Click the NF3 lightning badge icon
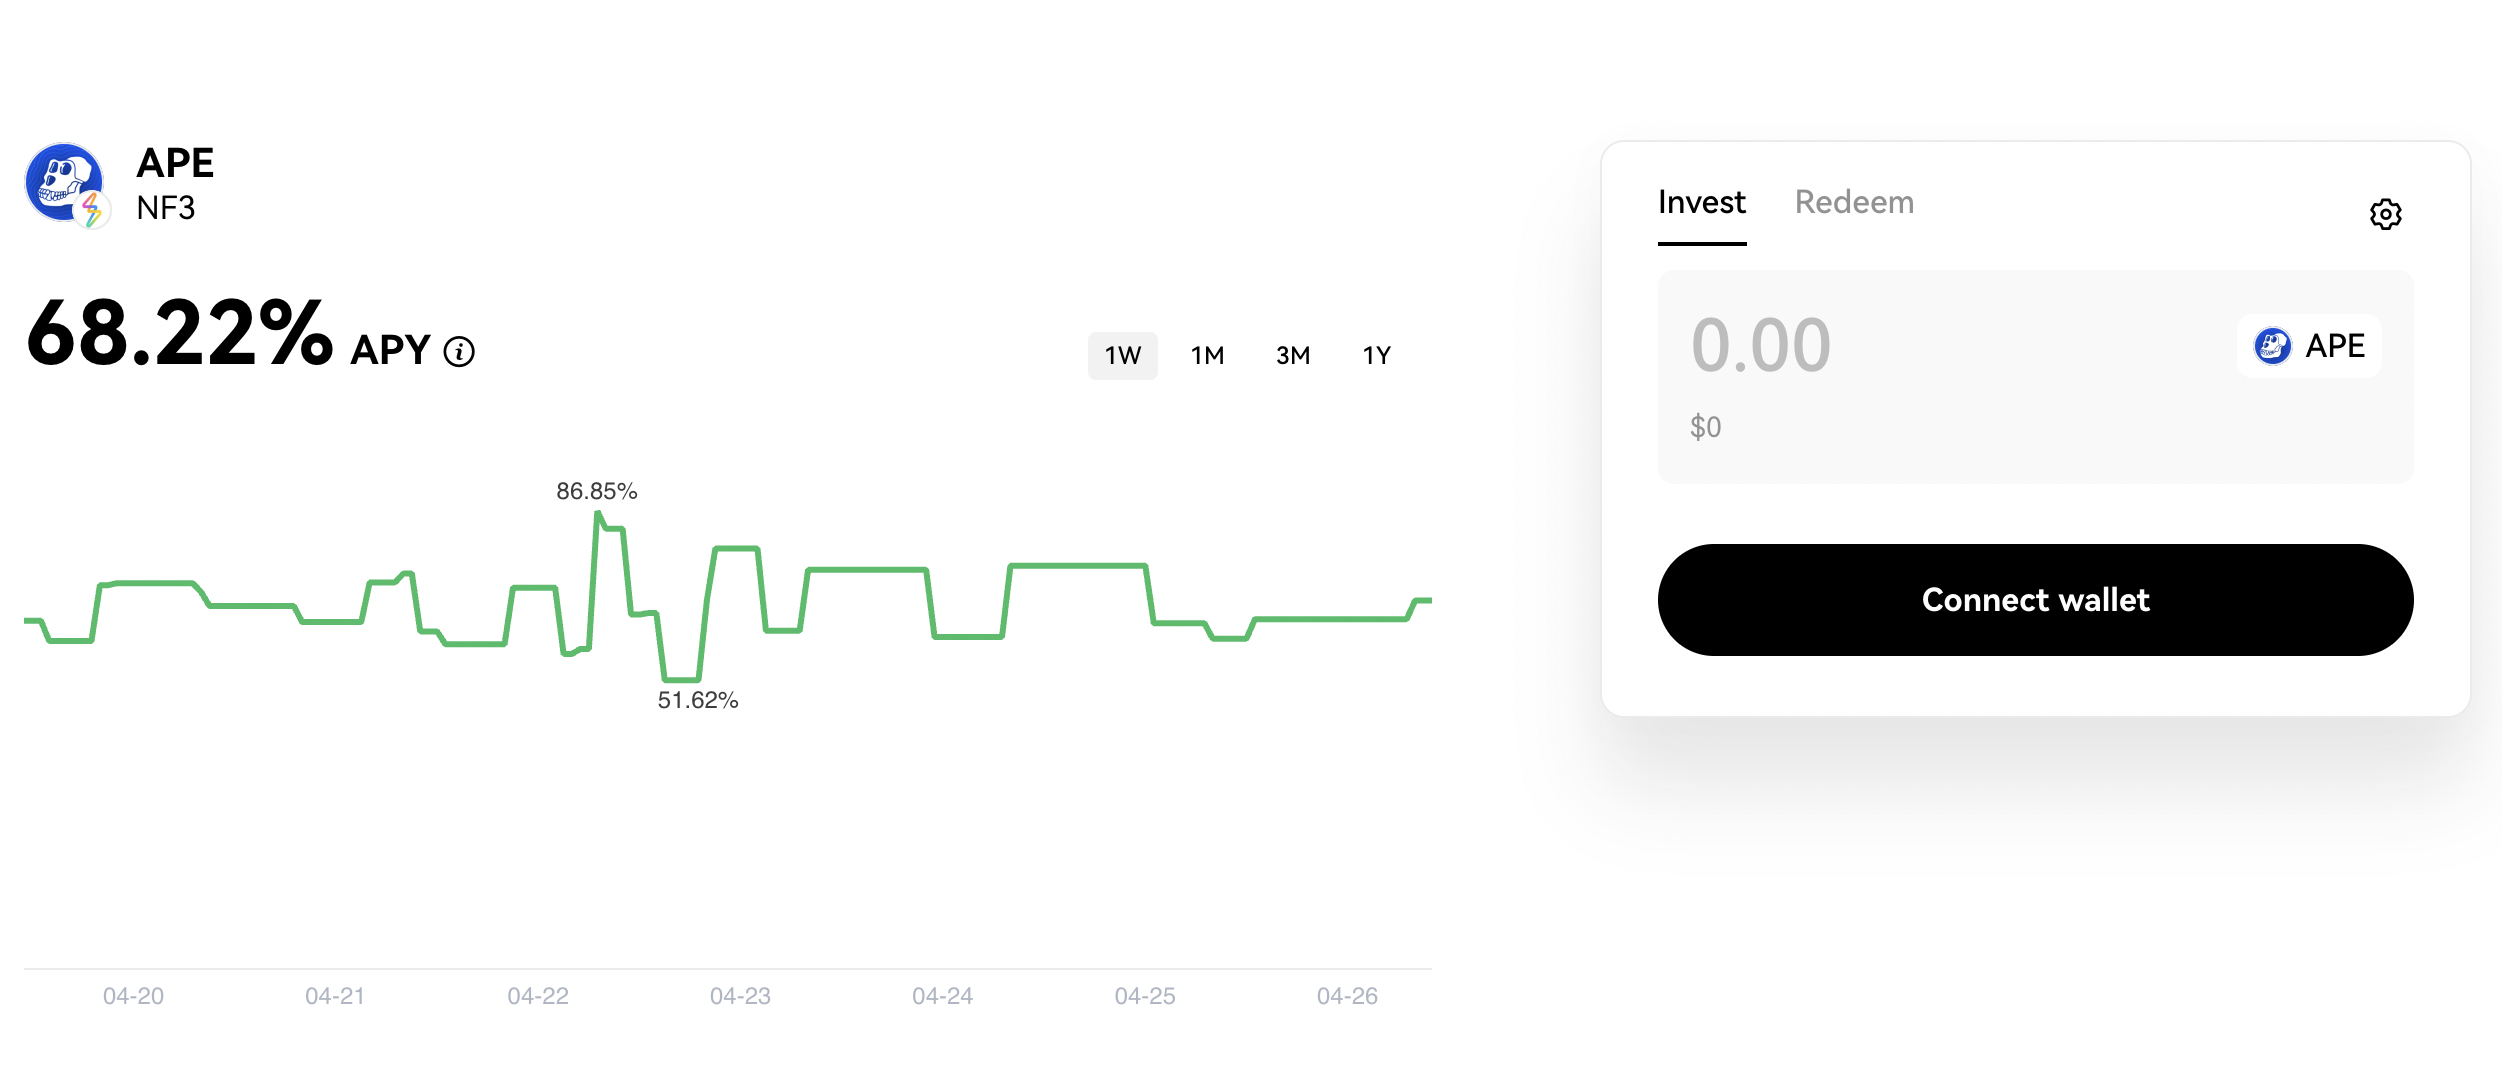This screenshot has width=2502, height=1068. 92,209
